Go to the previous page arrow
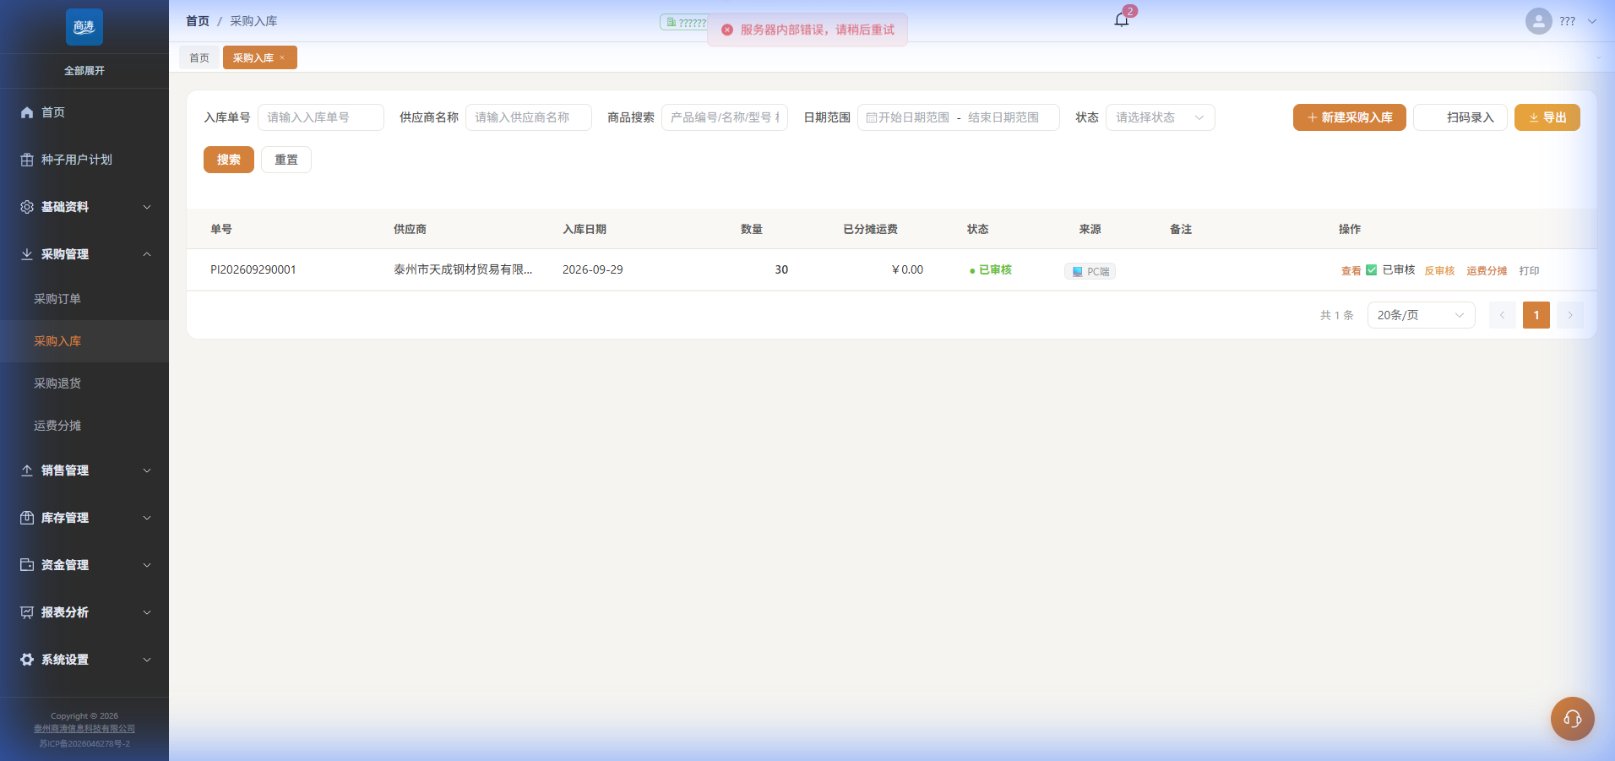 tap(1502, 315)
